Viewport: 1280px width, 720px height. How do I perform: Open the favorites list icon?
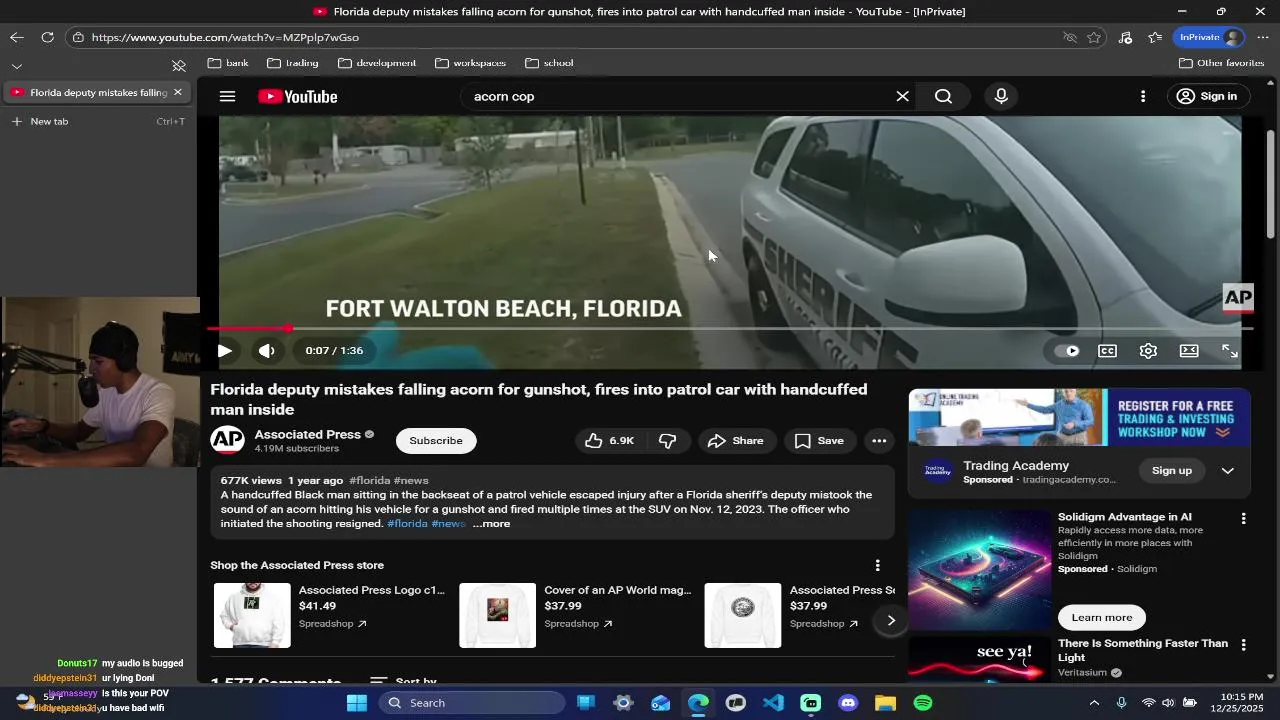(1155, 37)
